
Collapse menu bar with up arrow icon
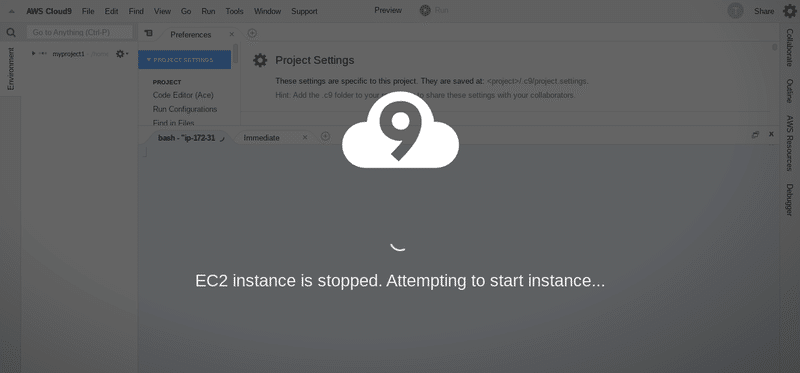pos(12,11)
